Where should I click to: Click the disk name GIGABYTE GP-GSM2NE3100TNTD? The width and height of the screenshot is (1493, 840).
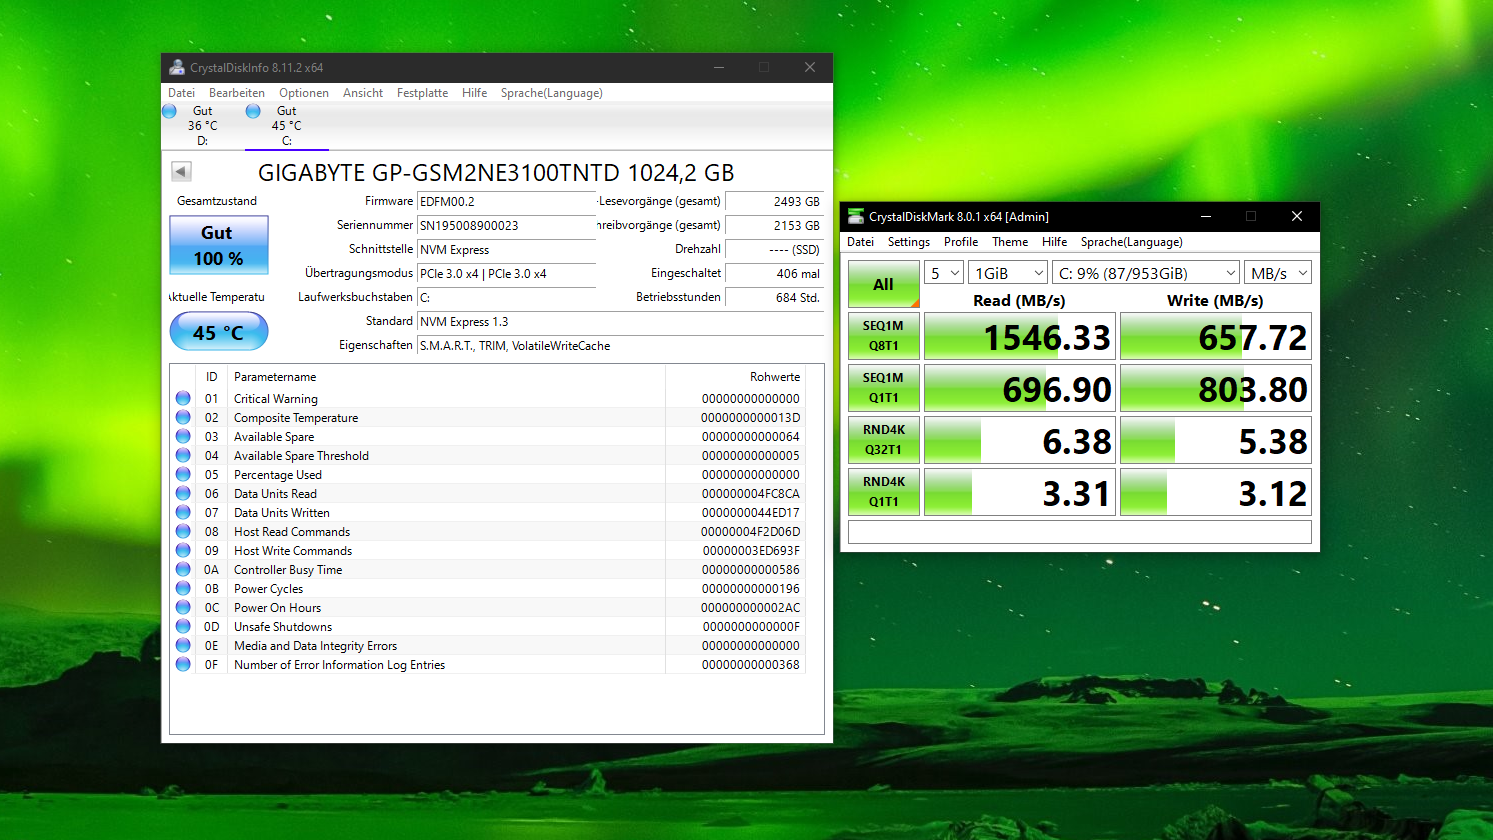[496, 172]
